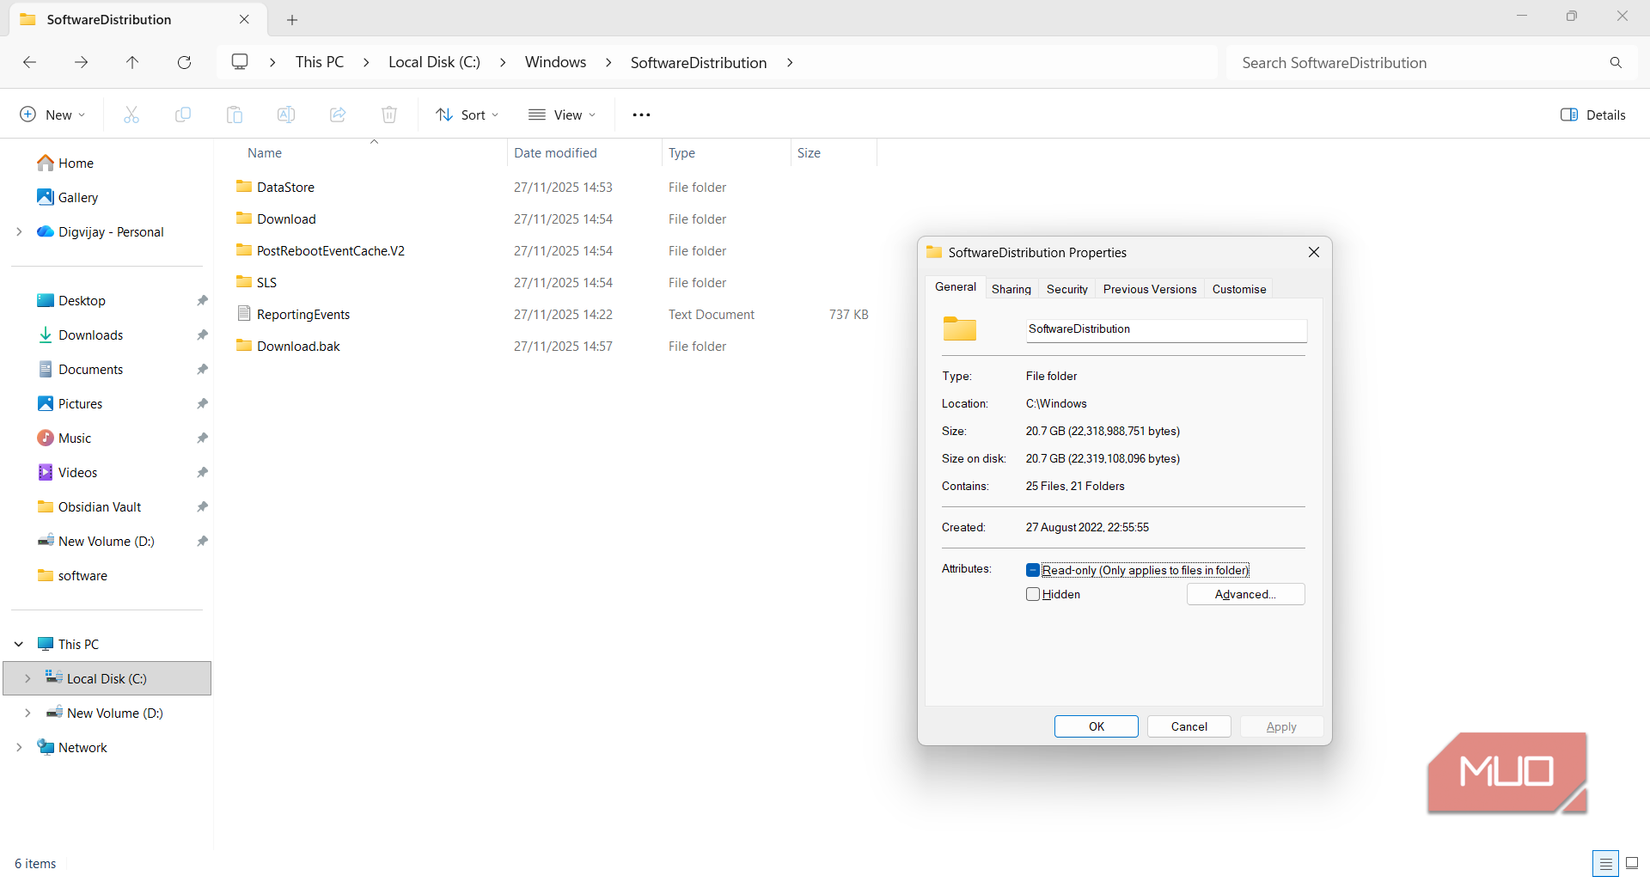The width and height of the screenshot is (1650, 877).
Task: Navigate to Windows in breadcrumb
Action: point(555,62)
